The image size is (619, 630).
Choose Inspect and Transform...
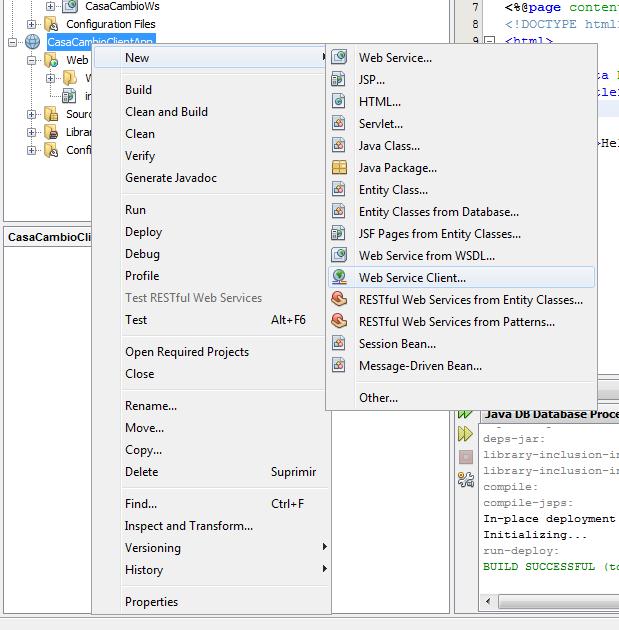coord(189,526)
